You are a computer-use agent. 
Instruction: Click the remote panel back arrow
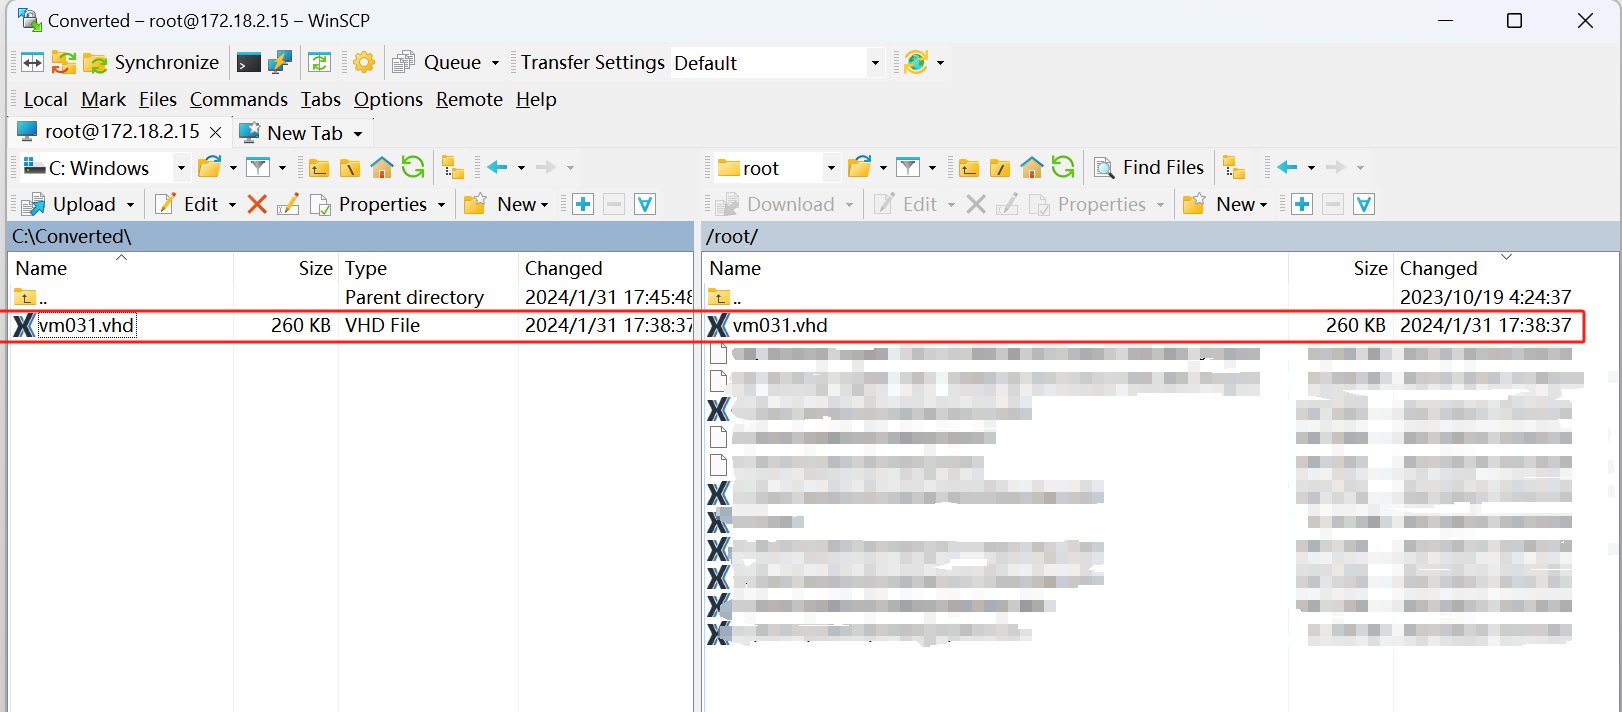pyautogui.click(x=1287, y=167)
